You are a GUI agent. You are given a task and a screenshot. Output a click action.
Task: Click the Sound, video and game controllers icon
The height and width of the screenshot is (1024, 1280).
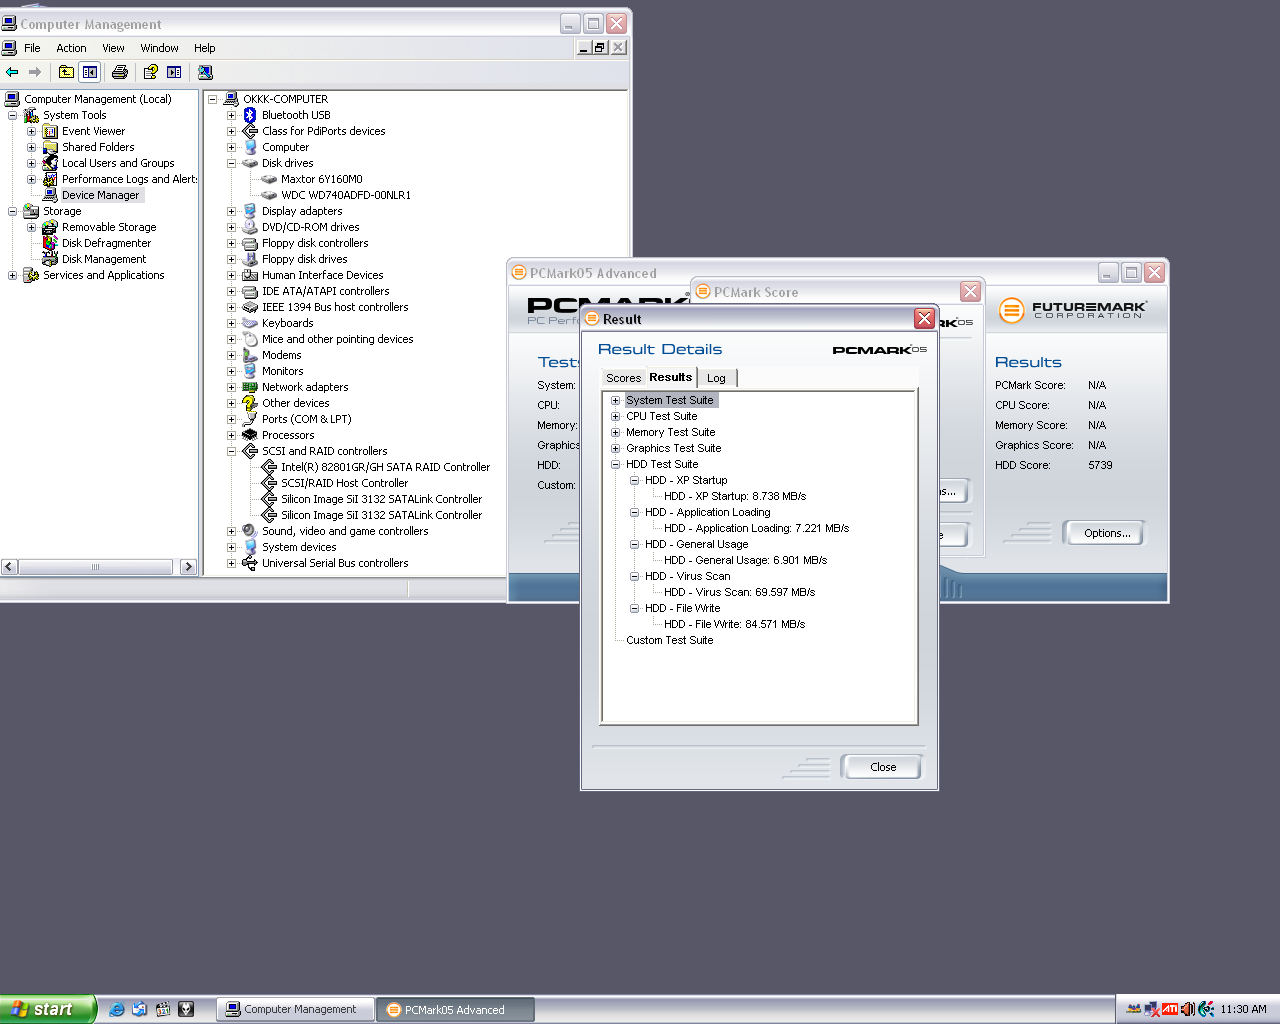(x=250, y=531)
